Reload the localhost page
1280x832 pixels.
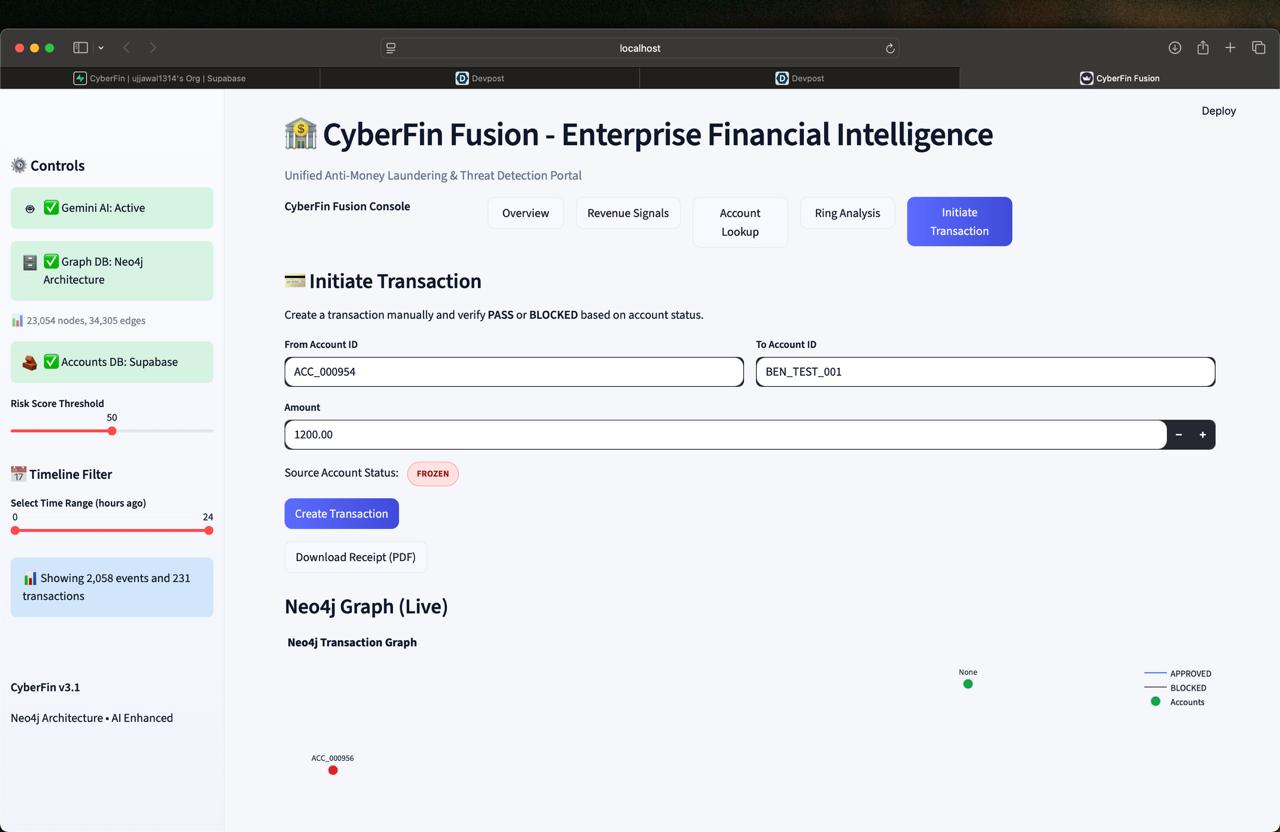click(890, 48)
